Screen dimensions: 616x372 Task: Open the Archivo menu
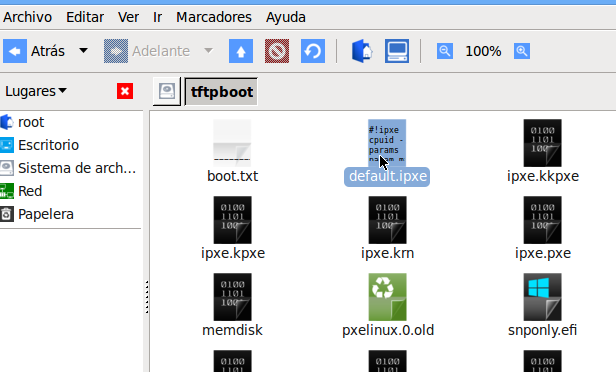point(28,17)
